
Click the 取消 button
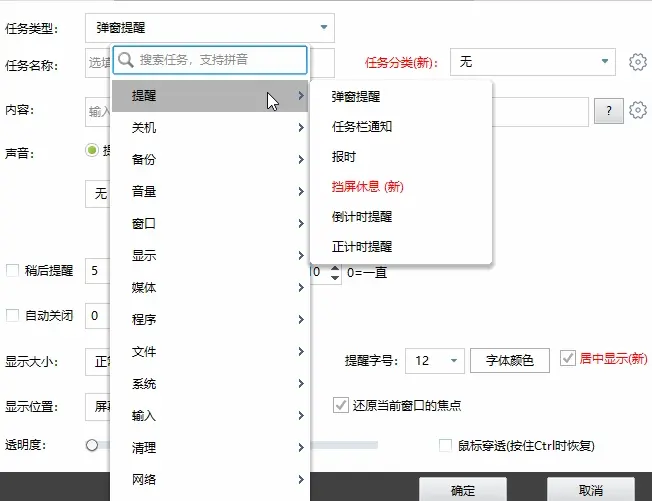[591, 490]
